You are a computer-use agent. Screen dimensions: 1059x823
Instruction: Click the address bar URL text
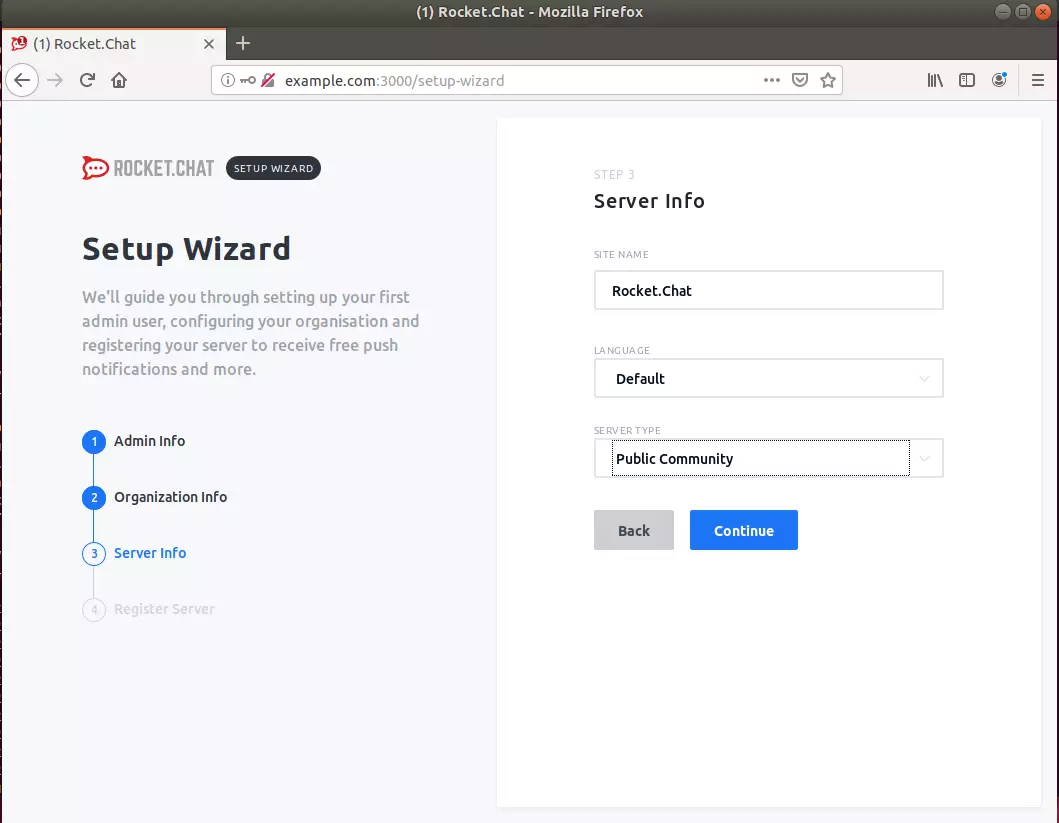click(394, 80)
